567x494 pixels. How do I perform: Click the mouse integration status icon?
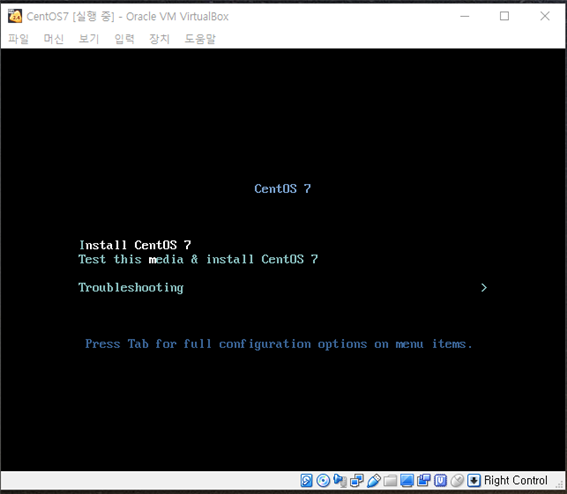457,481
